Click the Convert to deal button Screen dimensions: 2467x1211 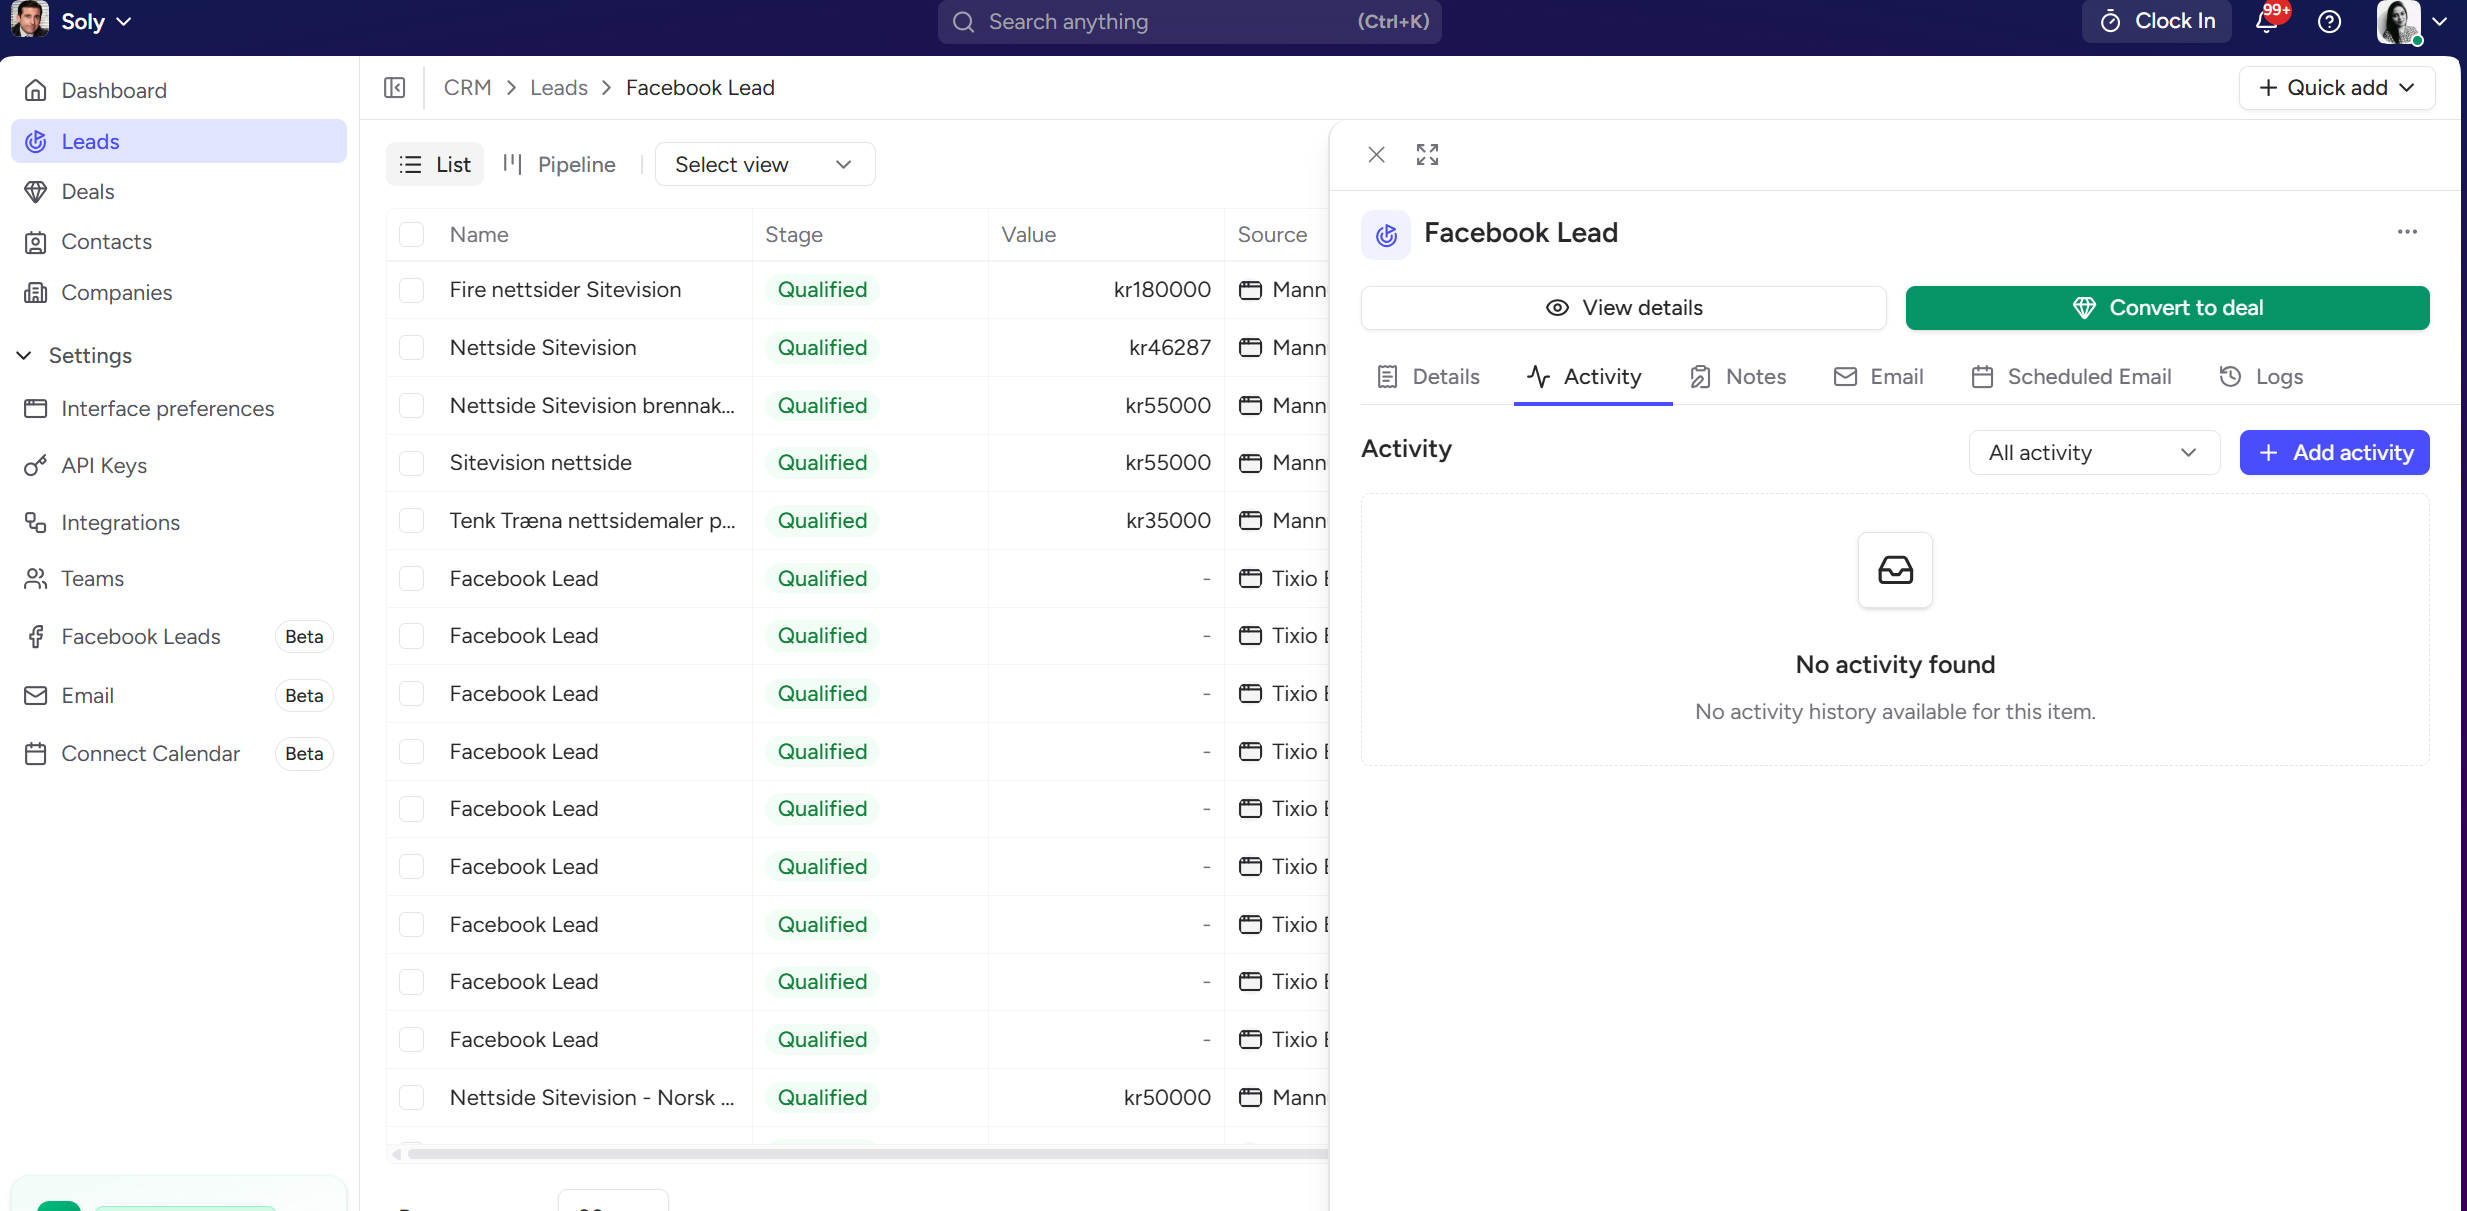point(2167,308)
